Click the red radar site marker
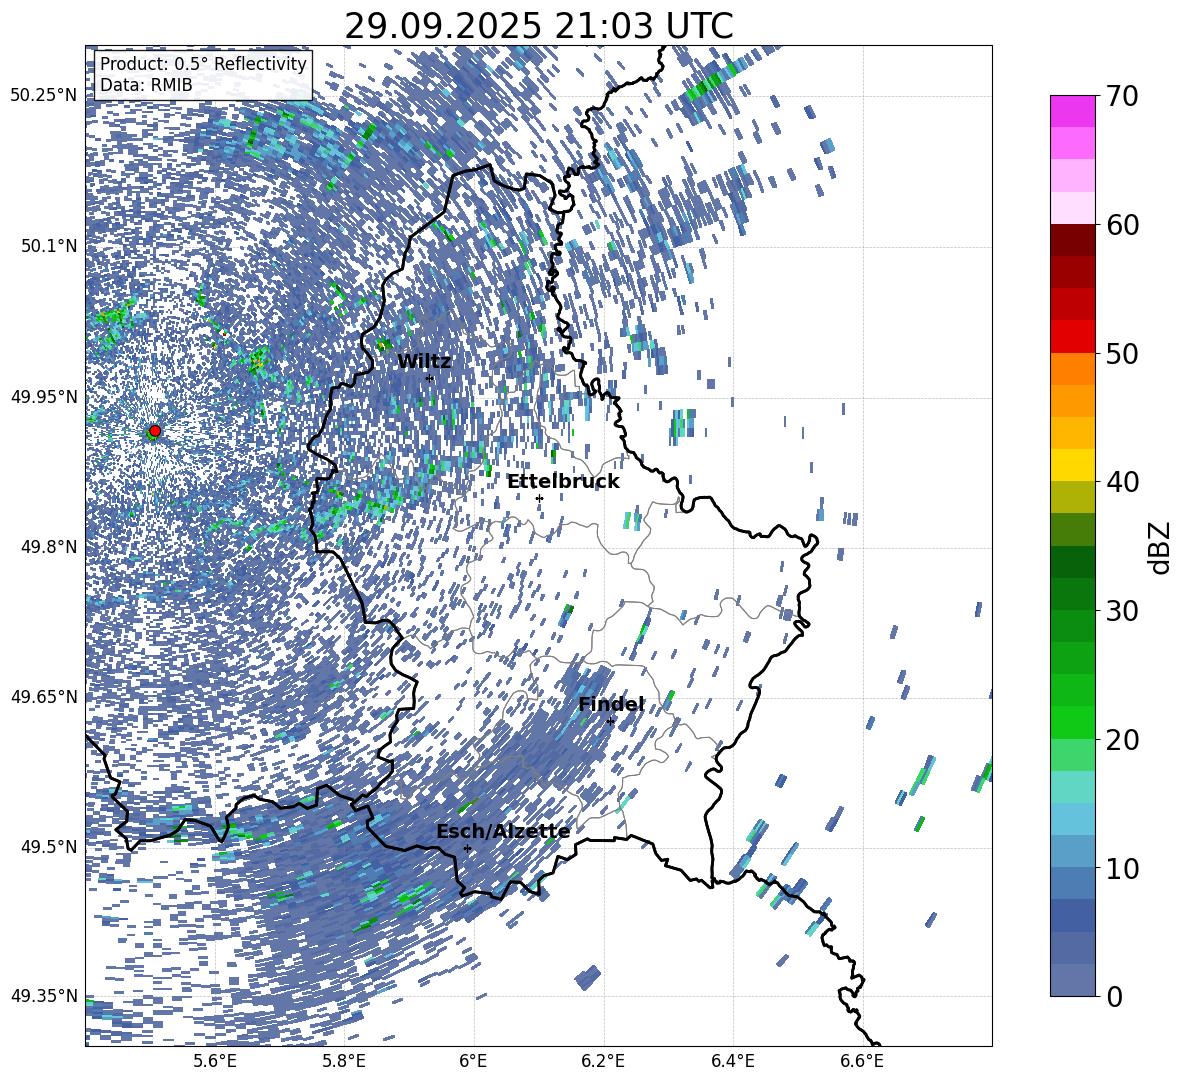The image size is (1184, 1081). [x=155, y=431]
